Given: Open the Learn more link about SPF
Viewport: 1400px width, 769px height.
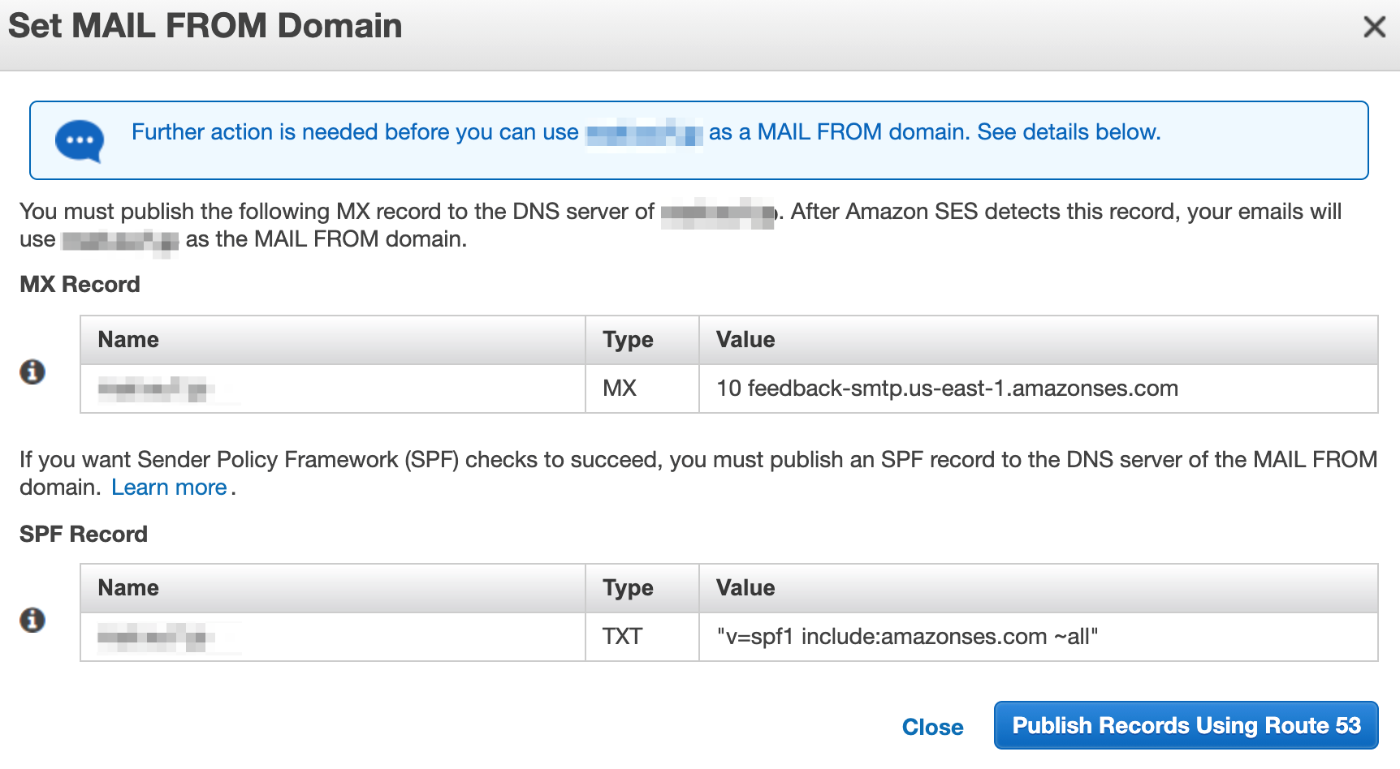Looking at the screenshot, I should [169, 487].
